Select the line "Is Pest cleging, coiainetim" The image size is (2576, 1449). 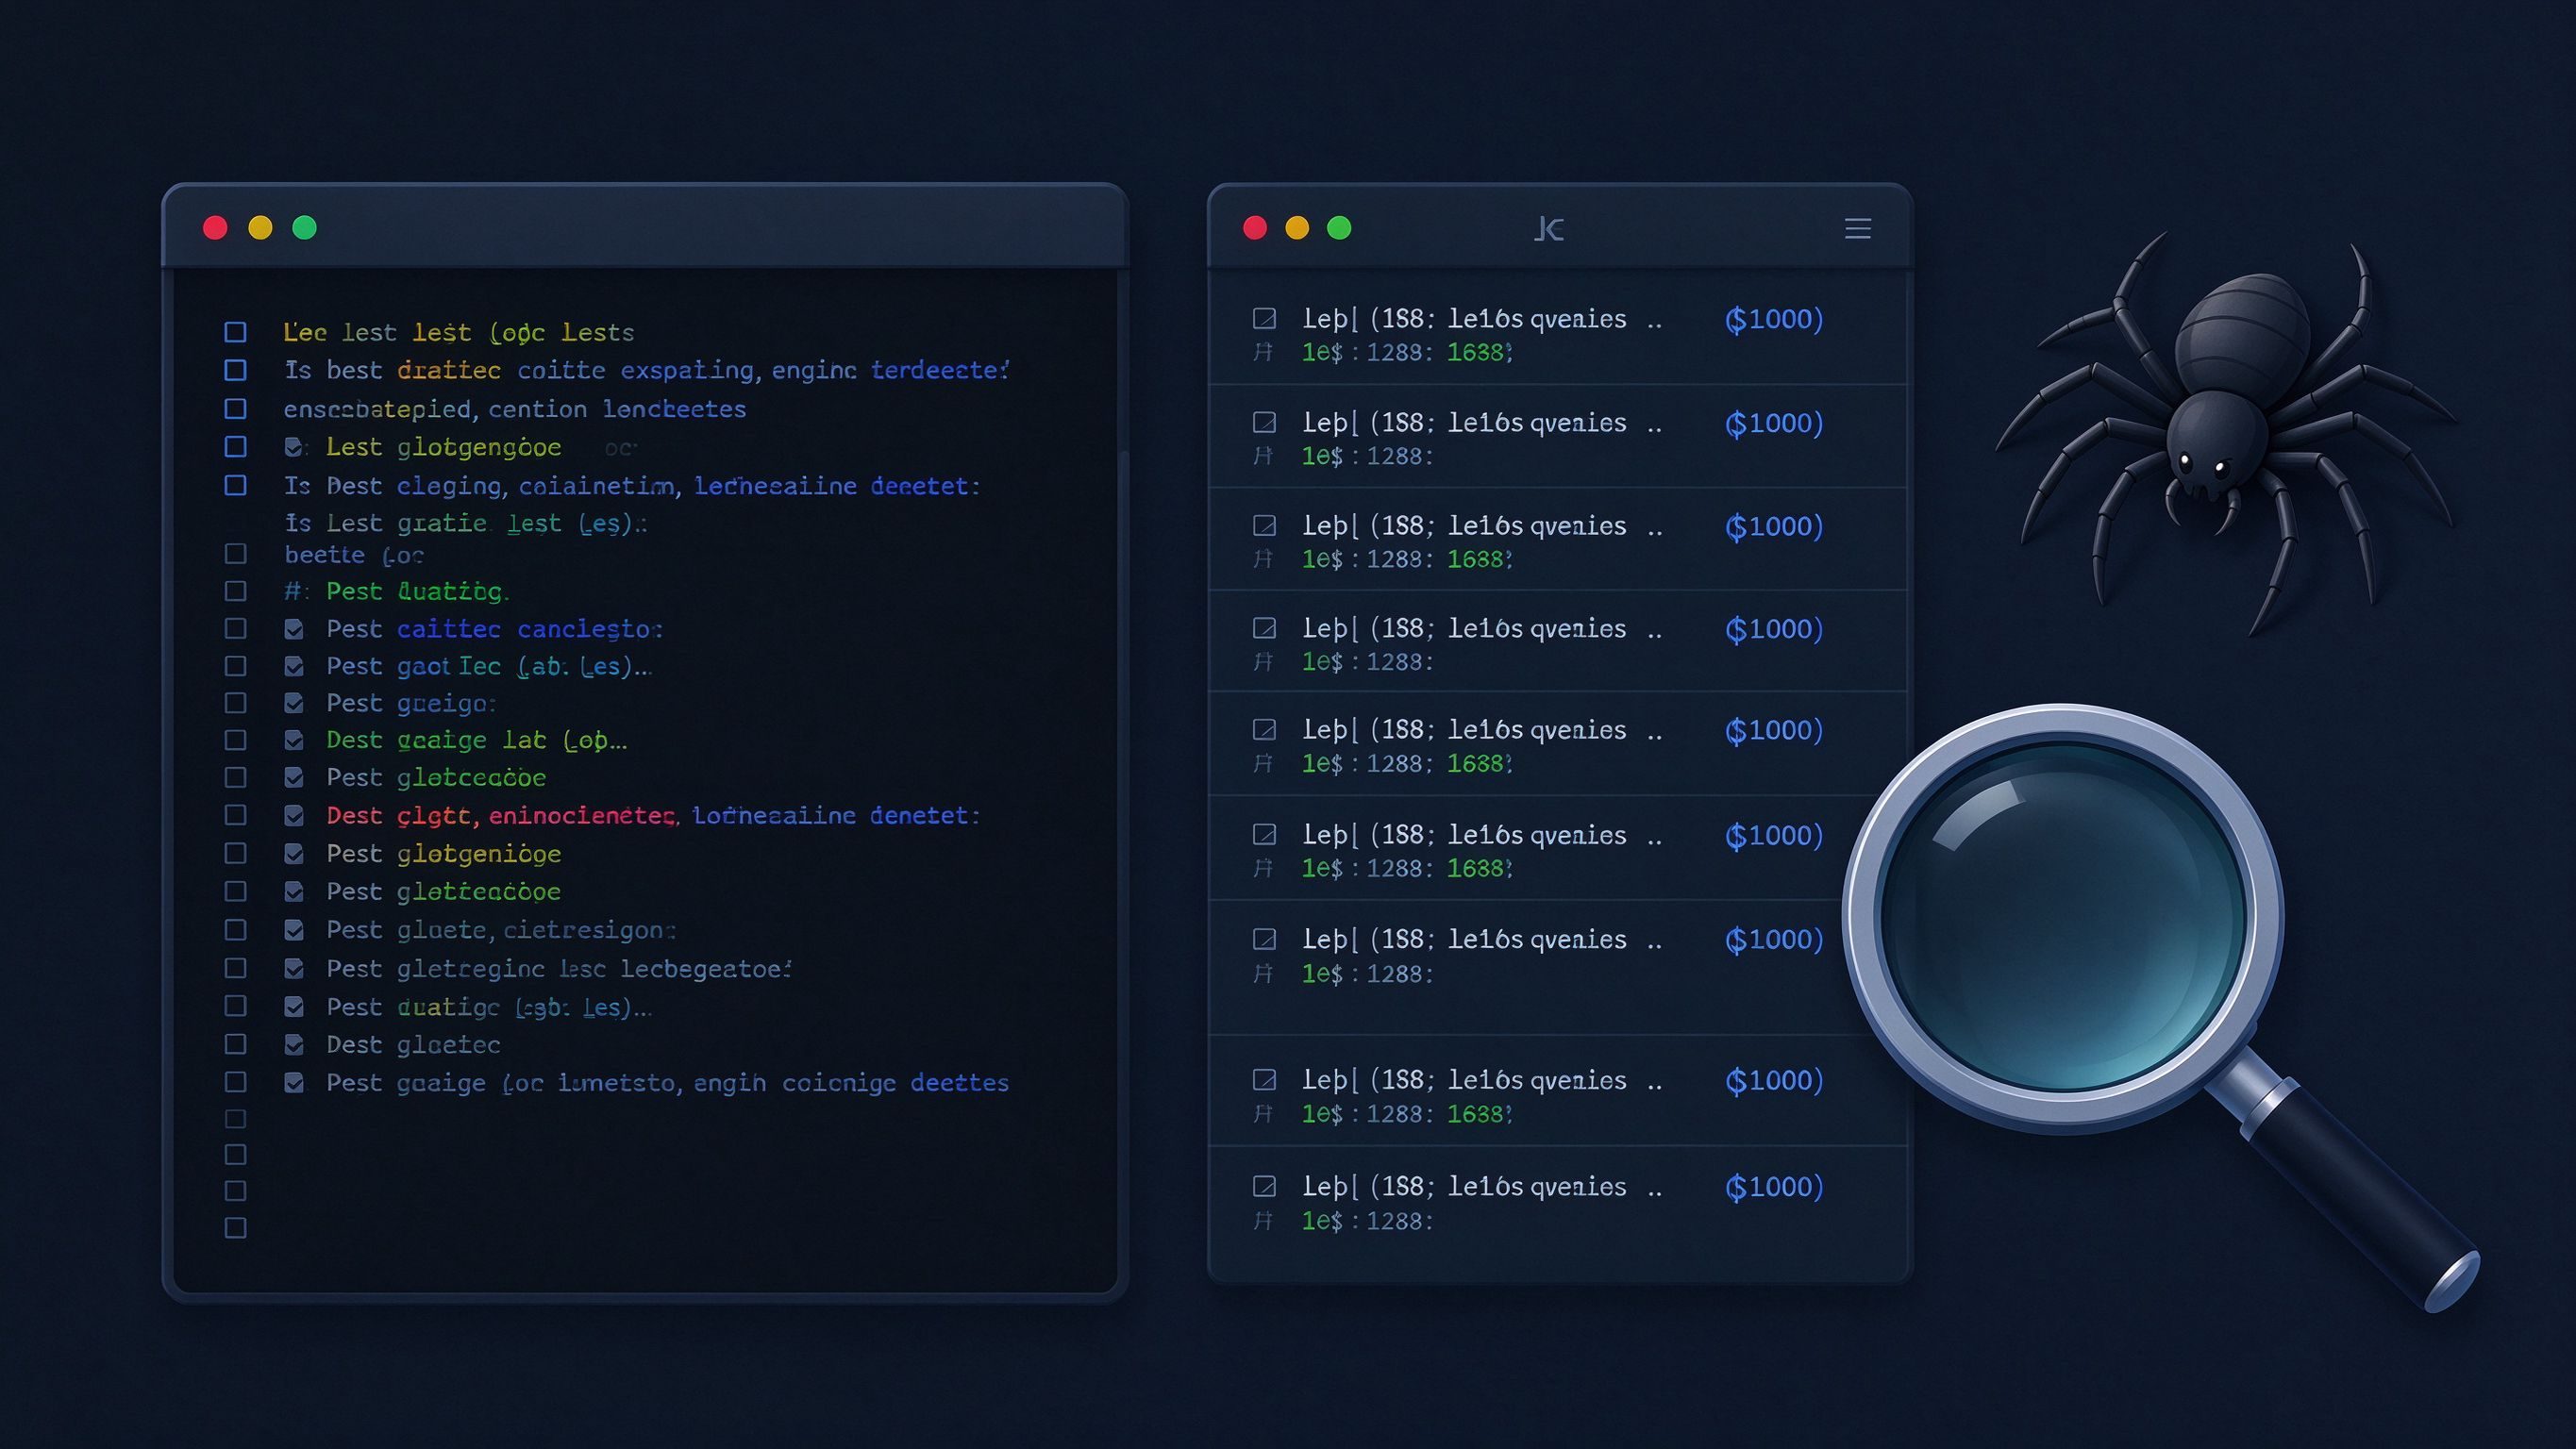pos(632,486)
